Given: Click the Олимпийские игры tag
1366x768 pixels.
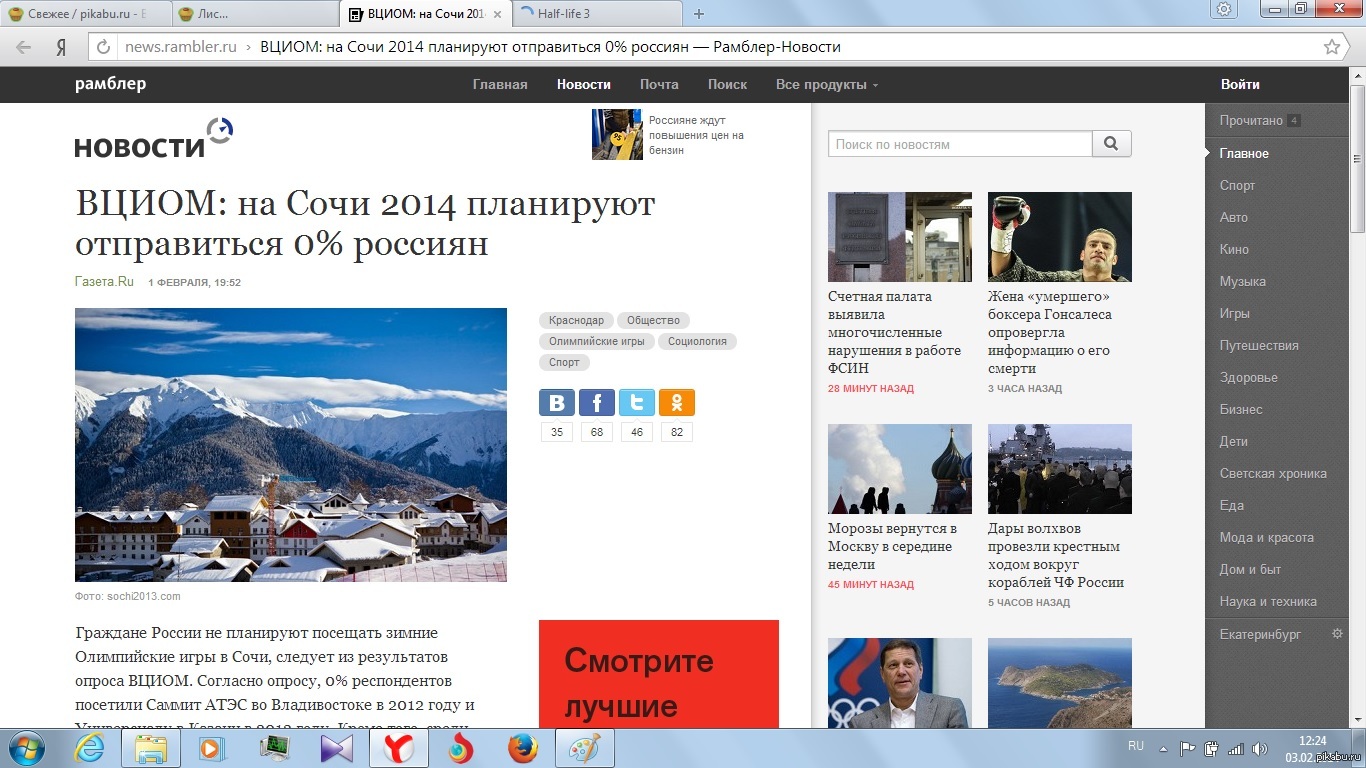Looking at the screenshot, I should (597, 341).
